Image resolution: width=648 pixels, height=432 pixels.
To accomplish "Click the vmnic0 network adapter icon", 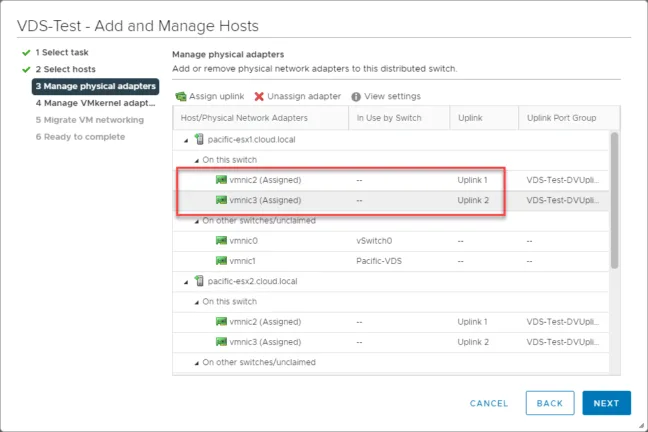I will pyautogui.click(x=222, y=241).
